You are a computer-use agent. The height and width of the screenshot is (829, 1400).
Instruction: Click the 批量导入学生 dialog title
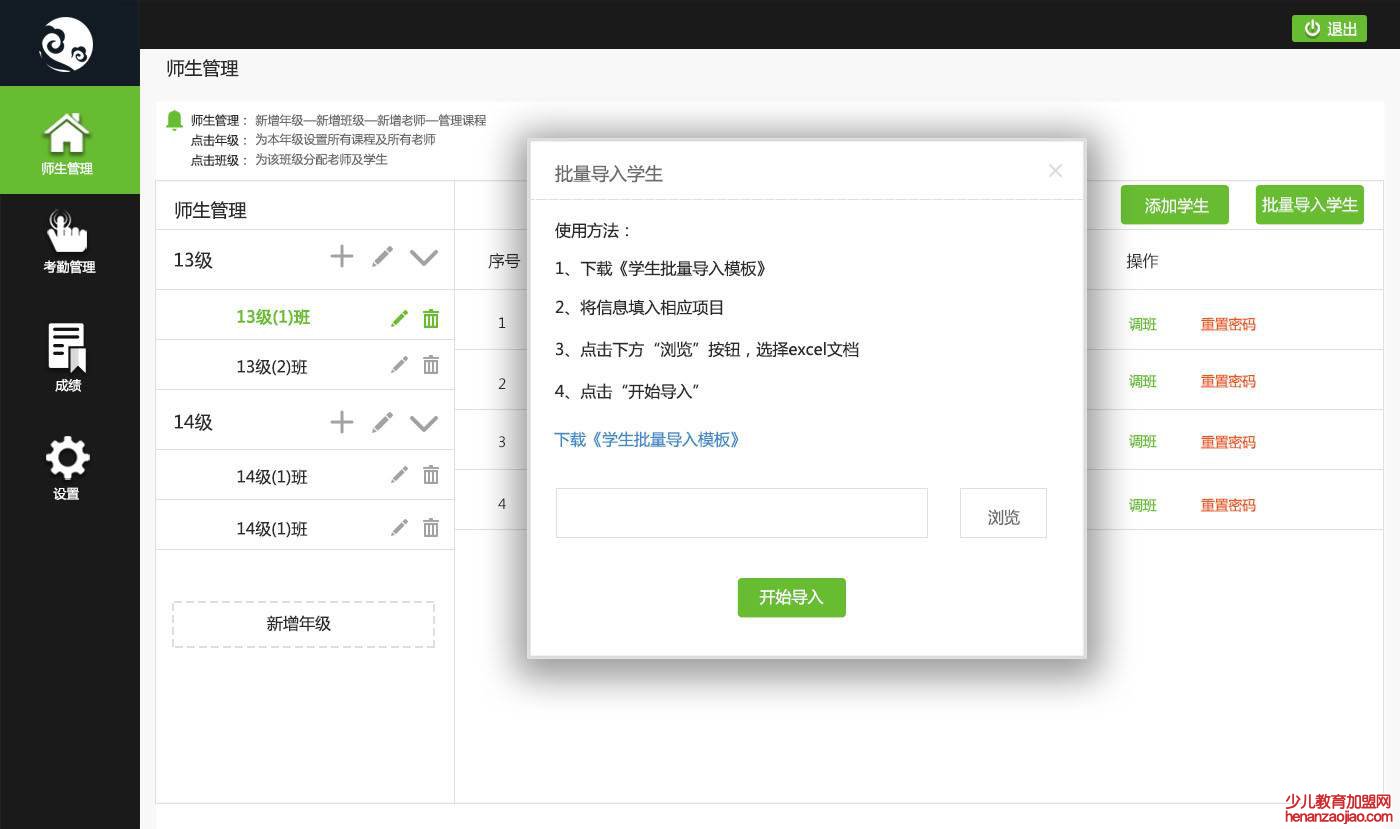[609, 174]
